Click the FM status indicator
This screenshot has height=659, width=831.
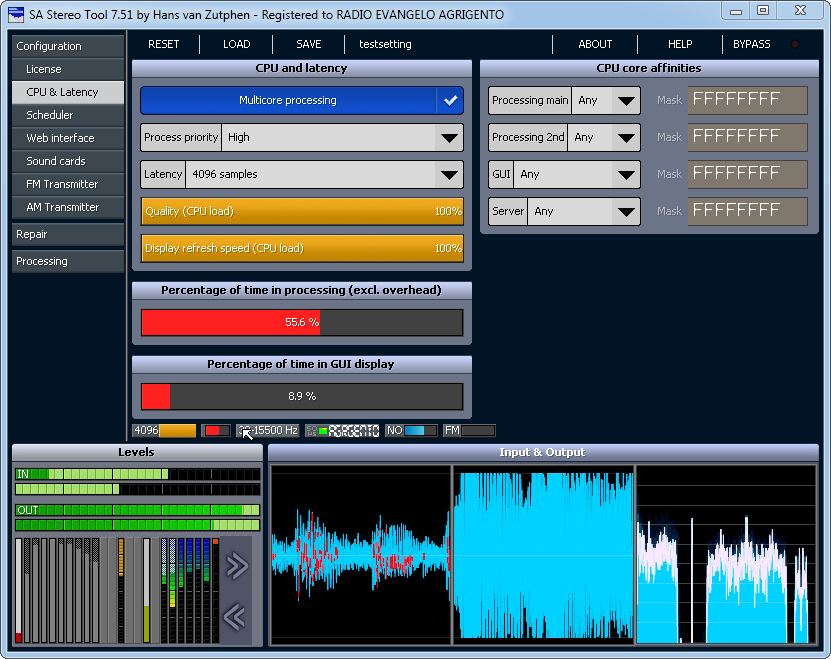tap(469, 430)
